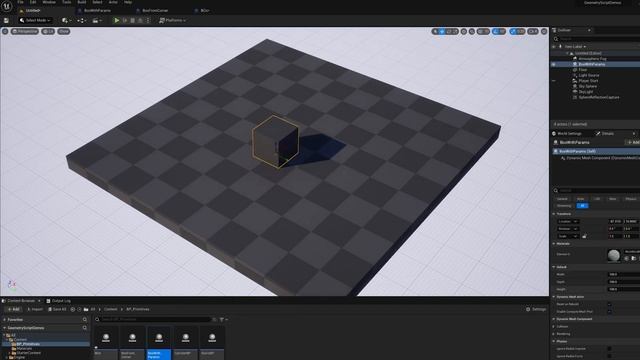Screen dimensions: 640x360
Task: Open the Output Log tab
Action: tap(58, 301)
